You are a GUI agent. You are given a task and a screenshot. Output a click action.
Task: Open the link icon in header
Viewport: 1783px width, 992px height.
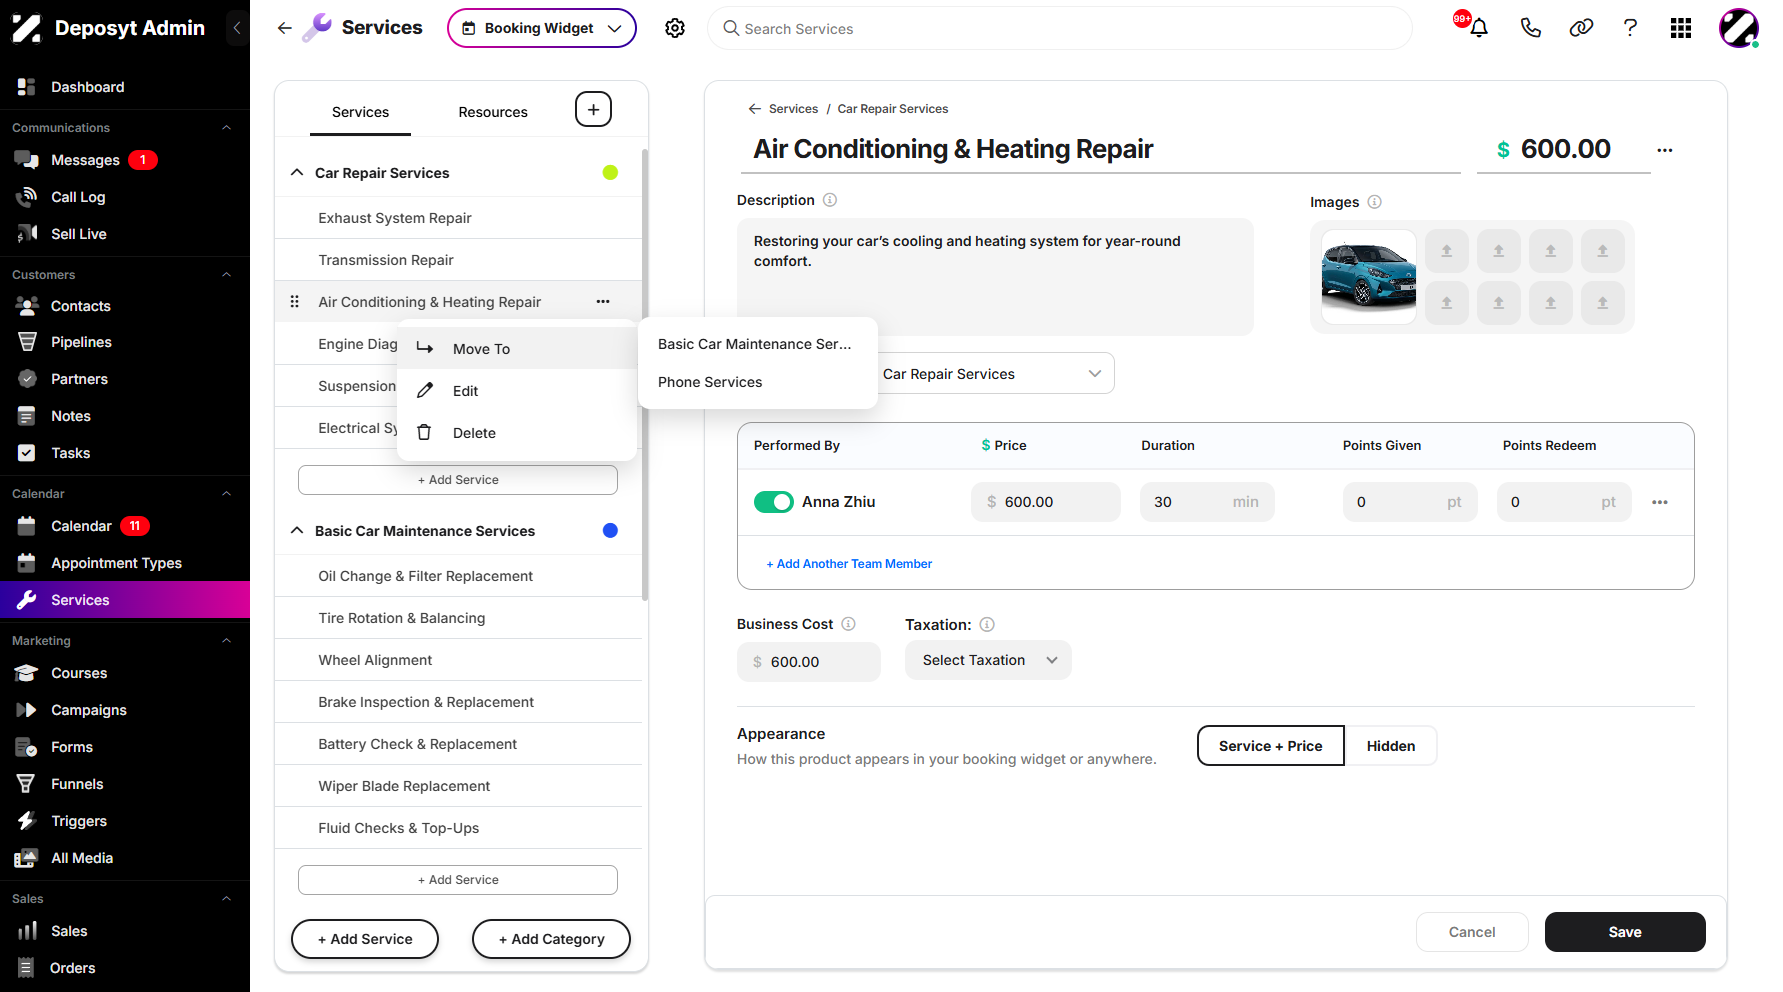1581,28
